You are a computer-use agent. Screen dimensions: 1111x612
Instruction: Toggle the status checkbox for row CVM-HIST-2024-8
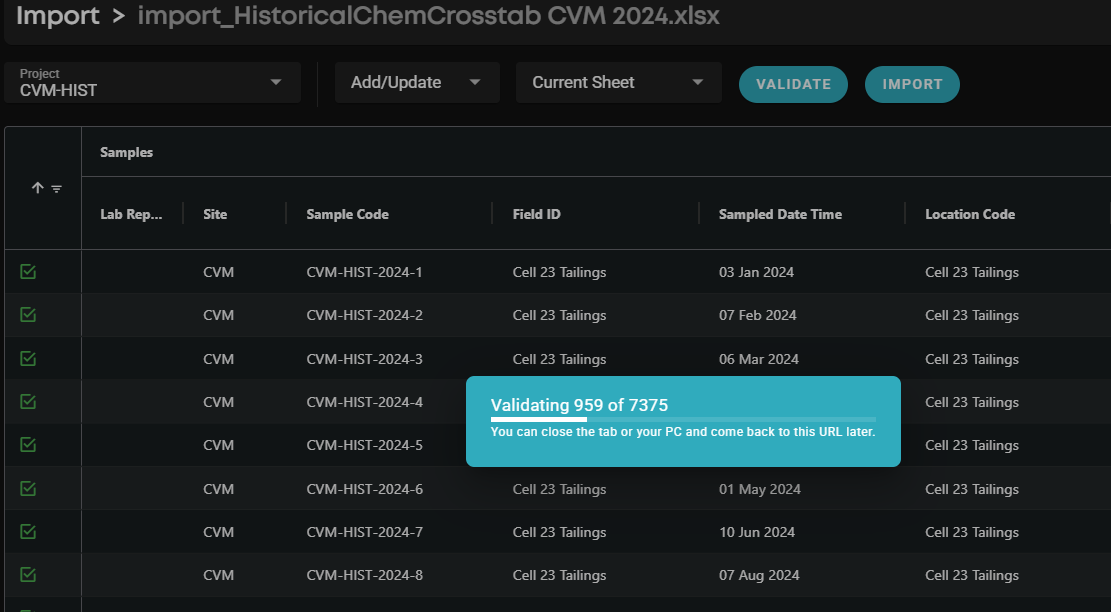point(28,575)
